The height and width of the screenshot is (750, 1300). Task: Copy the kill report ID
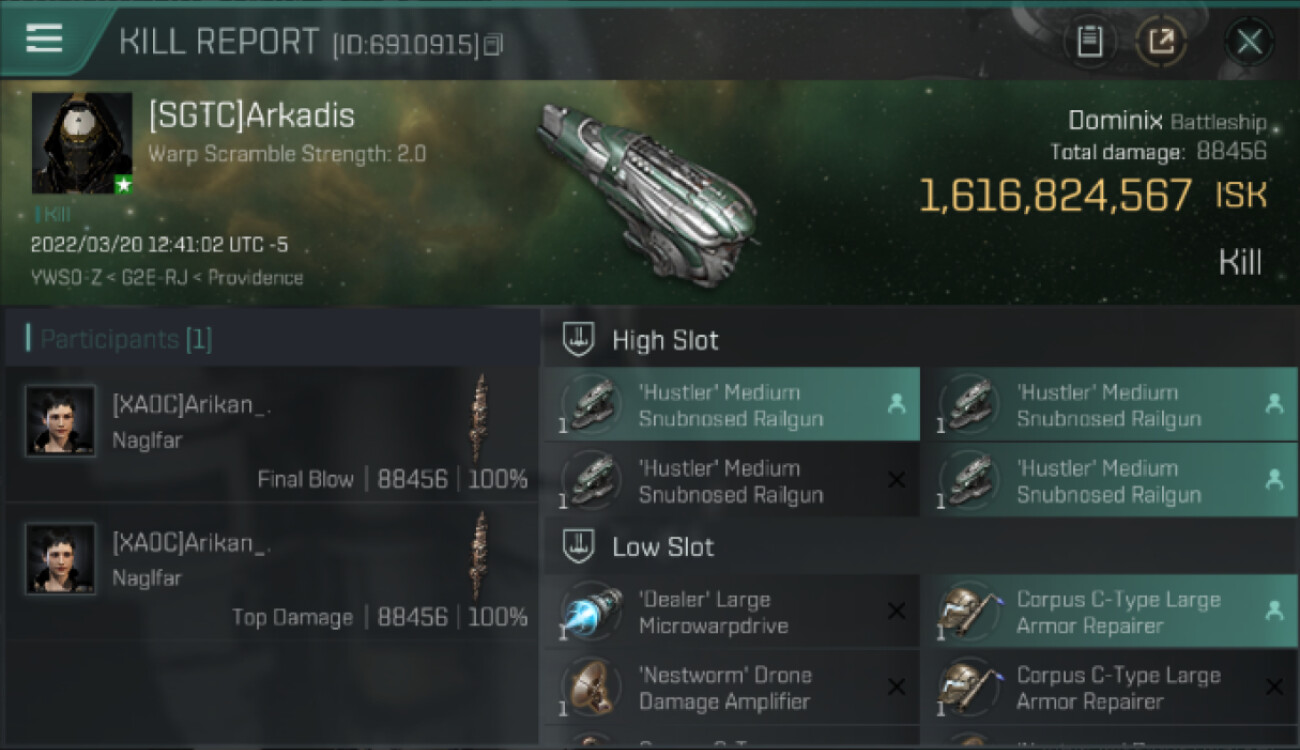pyautogui.click(x=492, y=45)
